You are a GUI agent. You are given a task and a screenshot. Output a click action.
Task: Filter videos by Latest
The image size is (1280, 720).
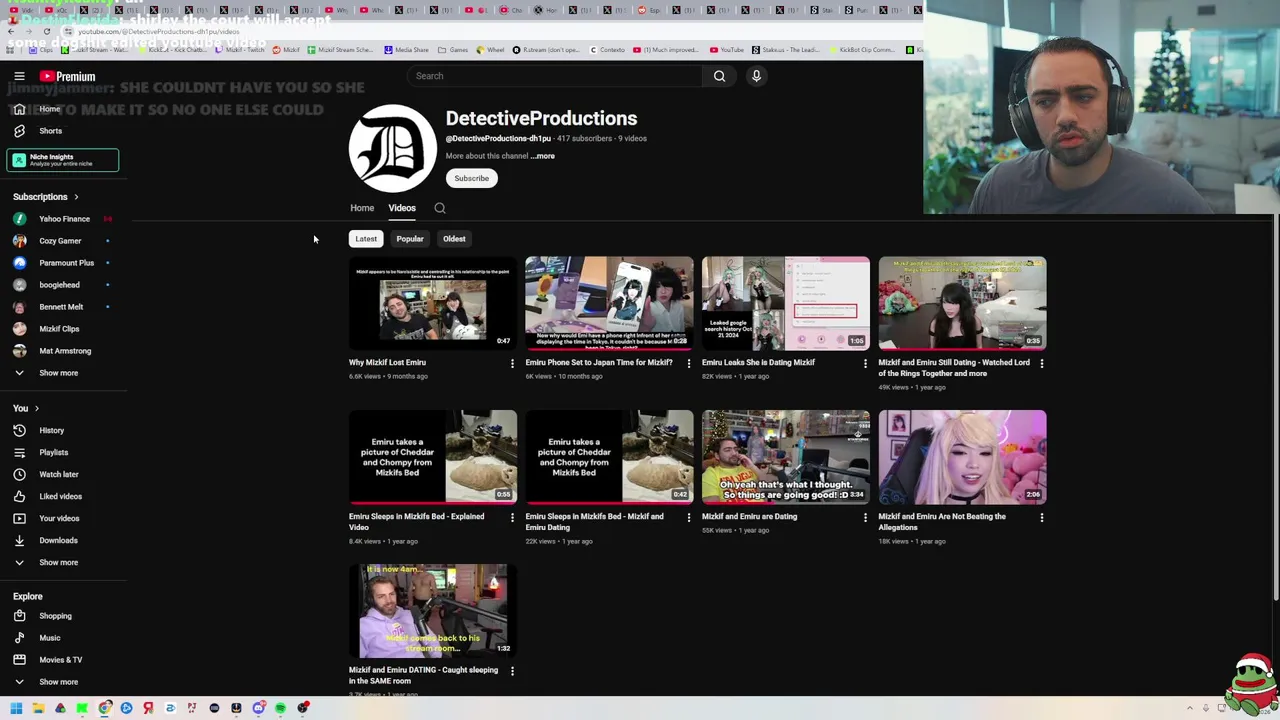click(366, 239)
